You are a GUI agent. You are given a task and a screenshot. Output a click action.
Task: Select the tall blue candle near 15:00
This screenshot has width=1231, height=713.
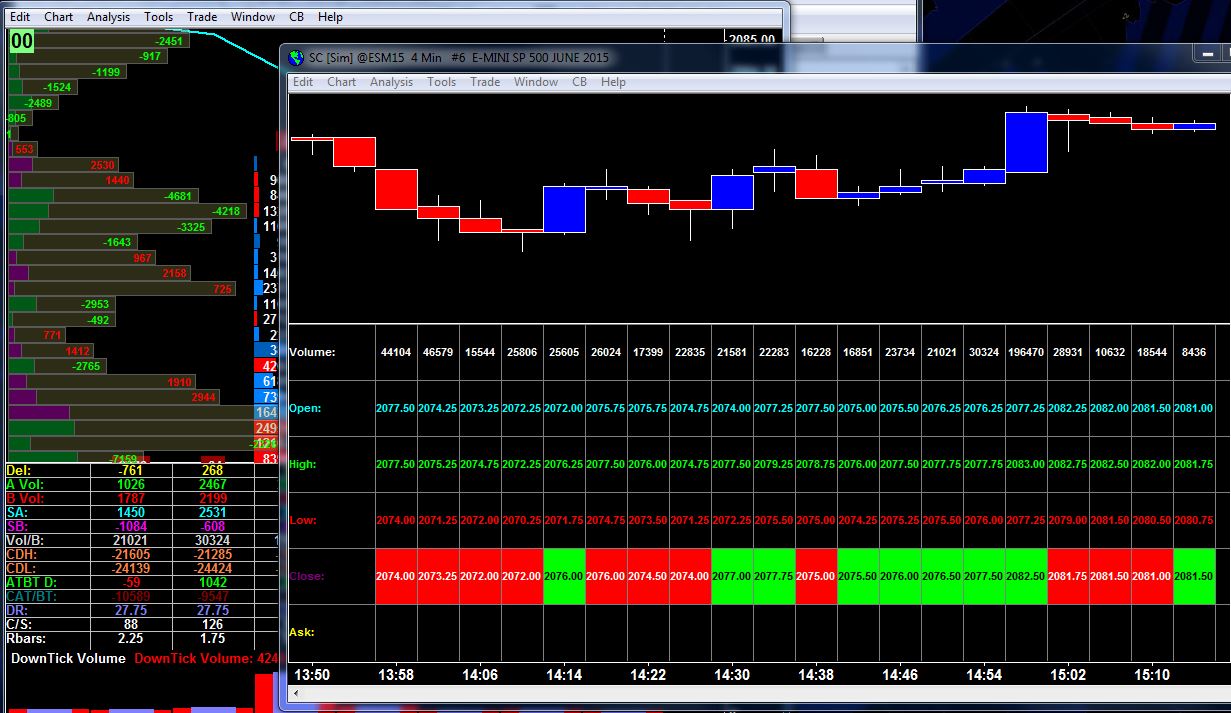(x=1026, y=142)
